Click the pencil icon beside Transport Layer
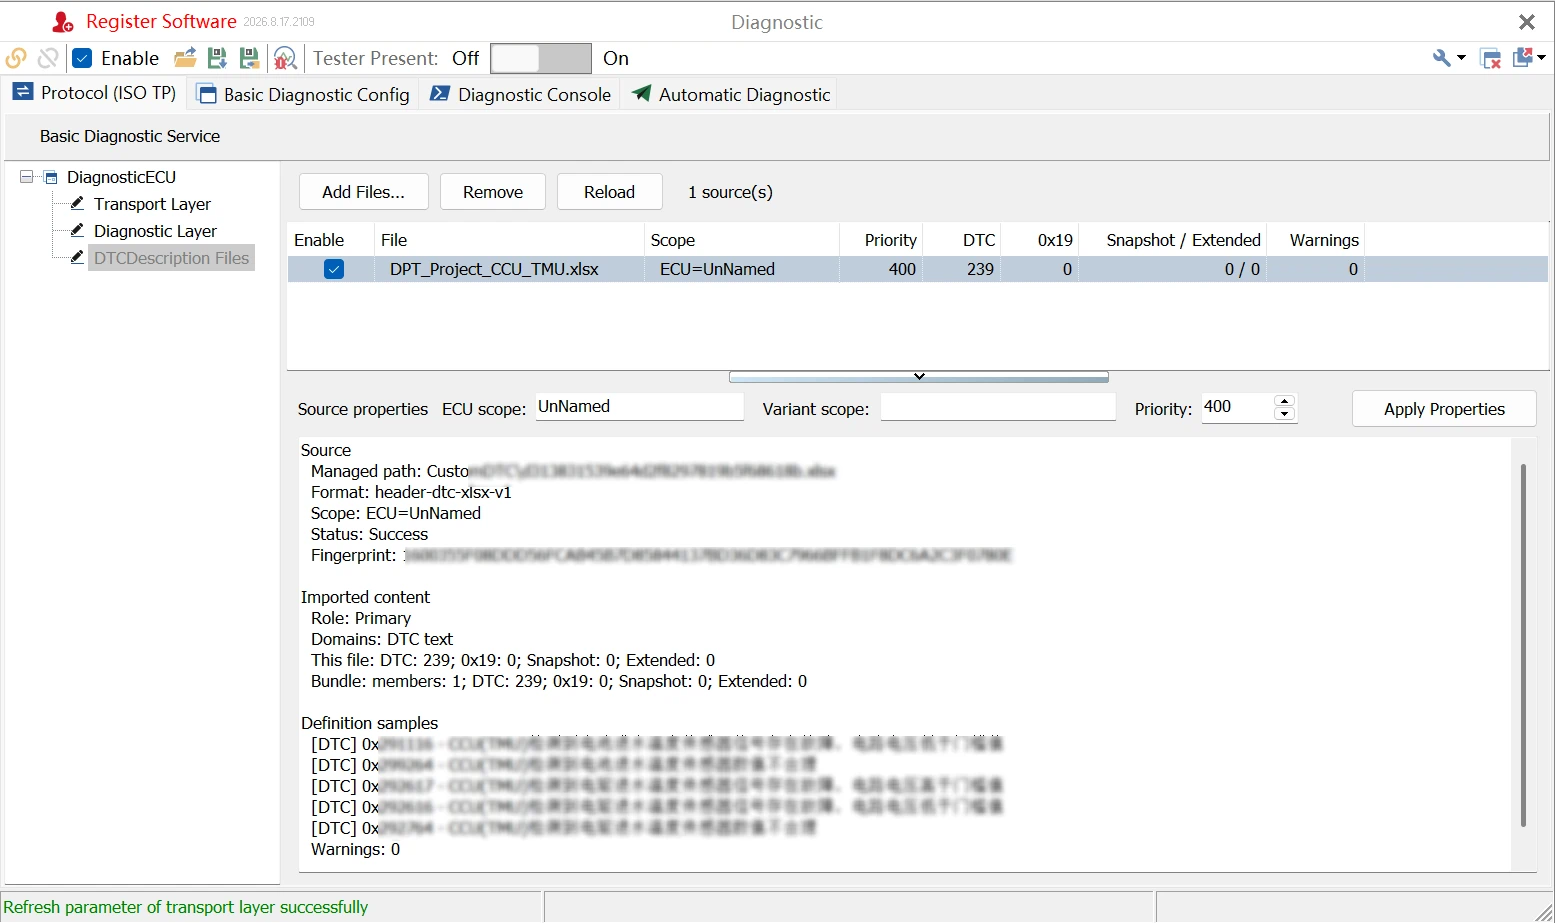The image size is (1555, 923). [77, 203]
